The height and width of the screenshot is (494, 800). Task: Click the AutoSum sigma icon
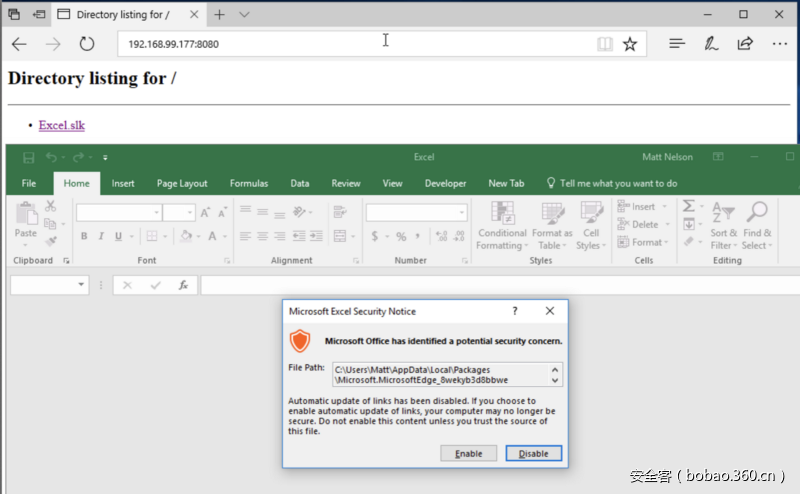click(688, 206)
